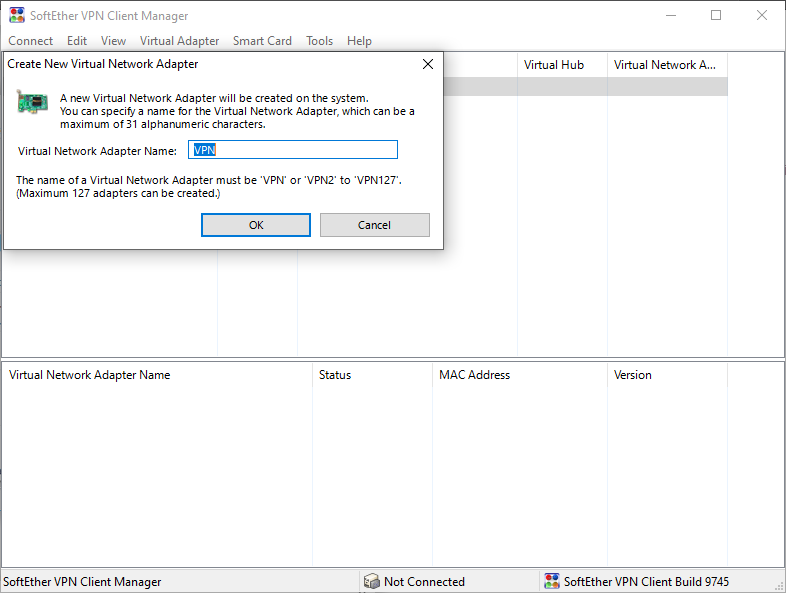Maximize the SoftEther VPN Client Manager window
786x593 pixels.
click(x=716, y=16)
